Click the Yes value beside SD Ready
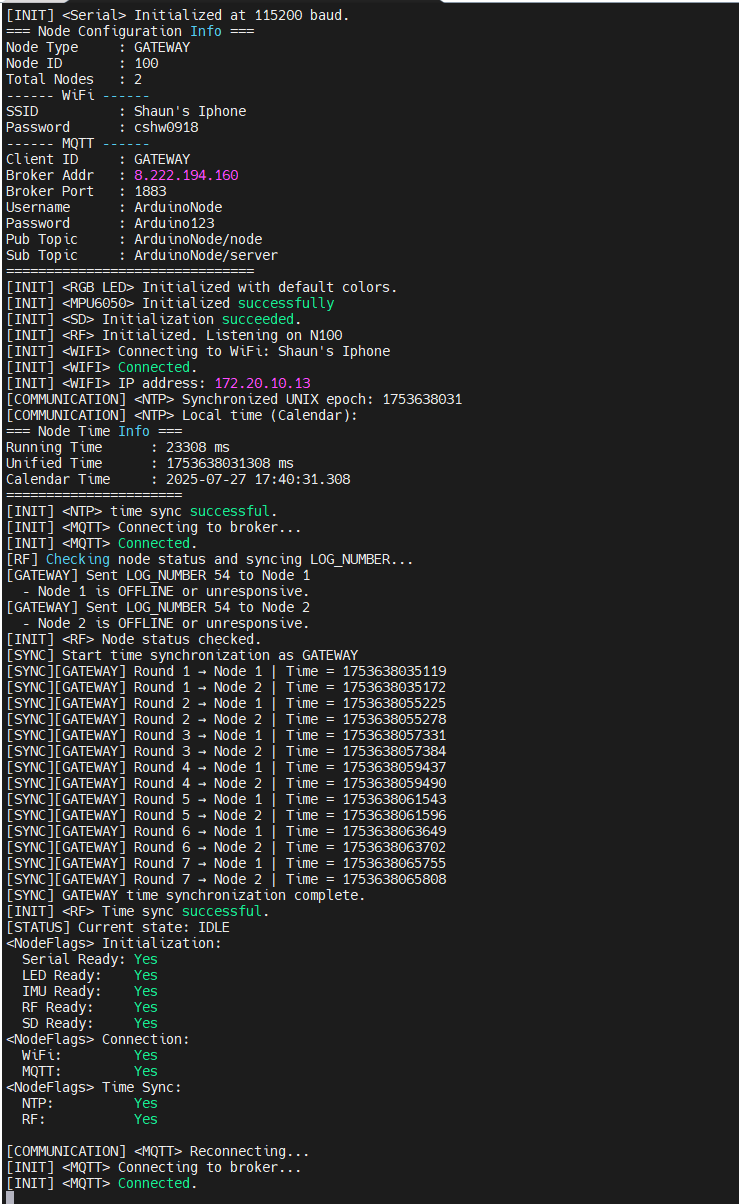 146,1023
